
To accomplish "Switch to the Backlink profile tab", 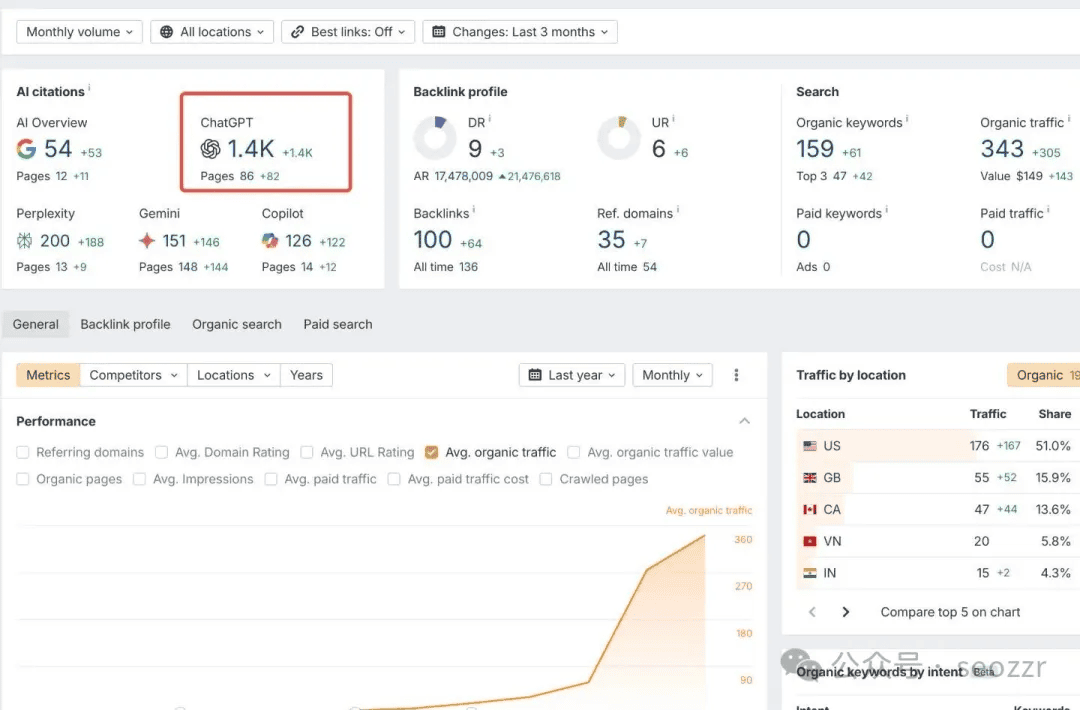I will [125, 324].
